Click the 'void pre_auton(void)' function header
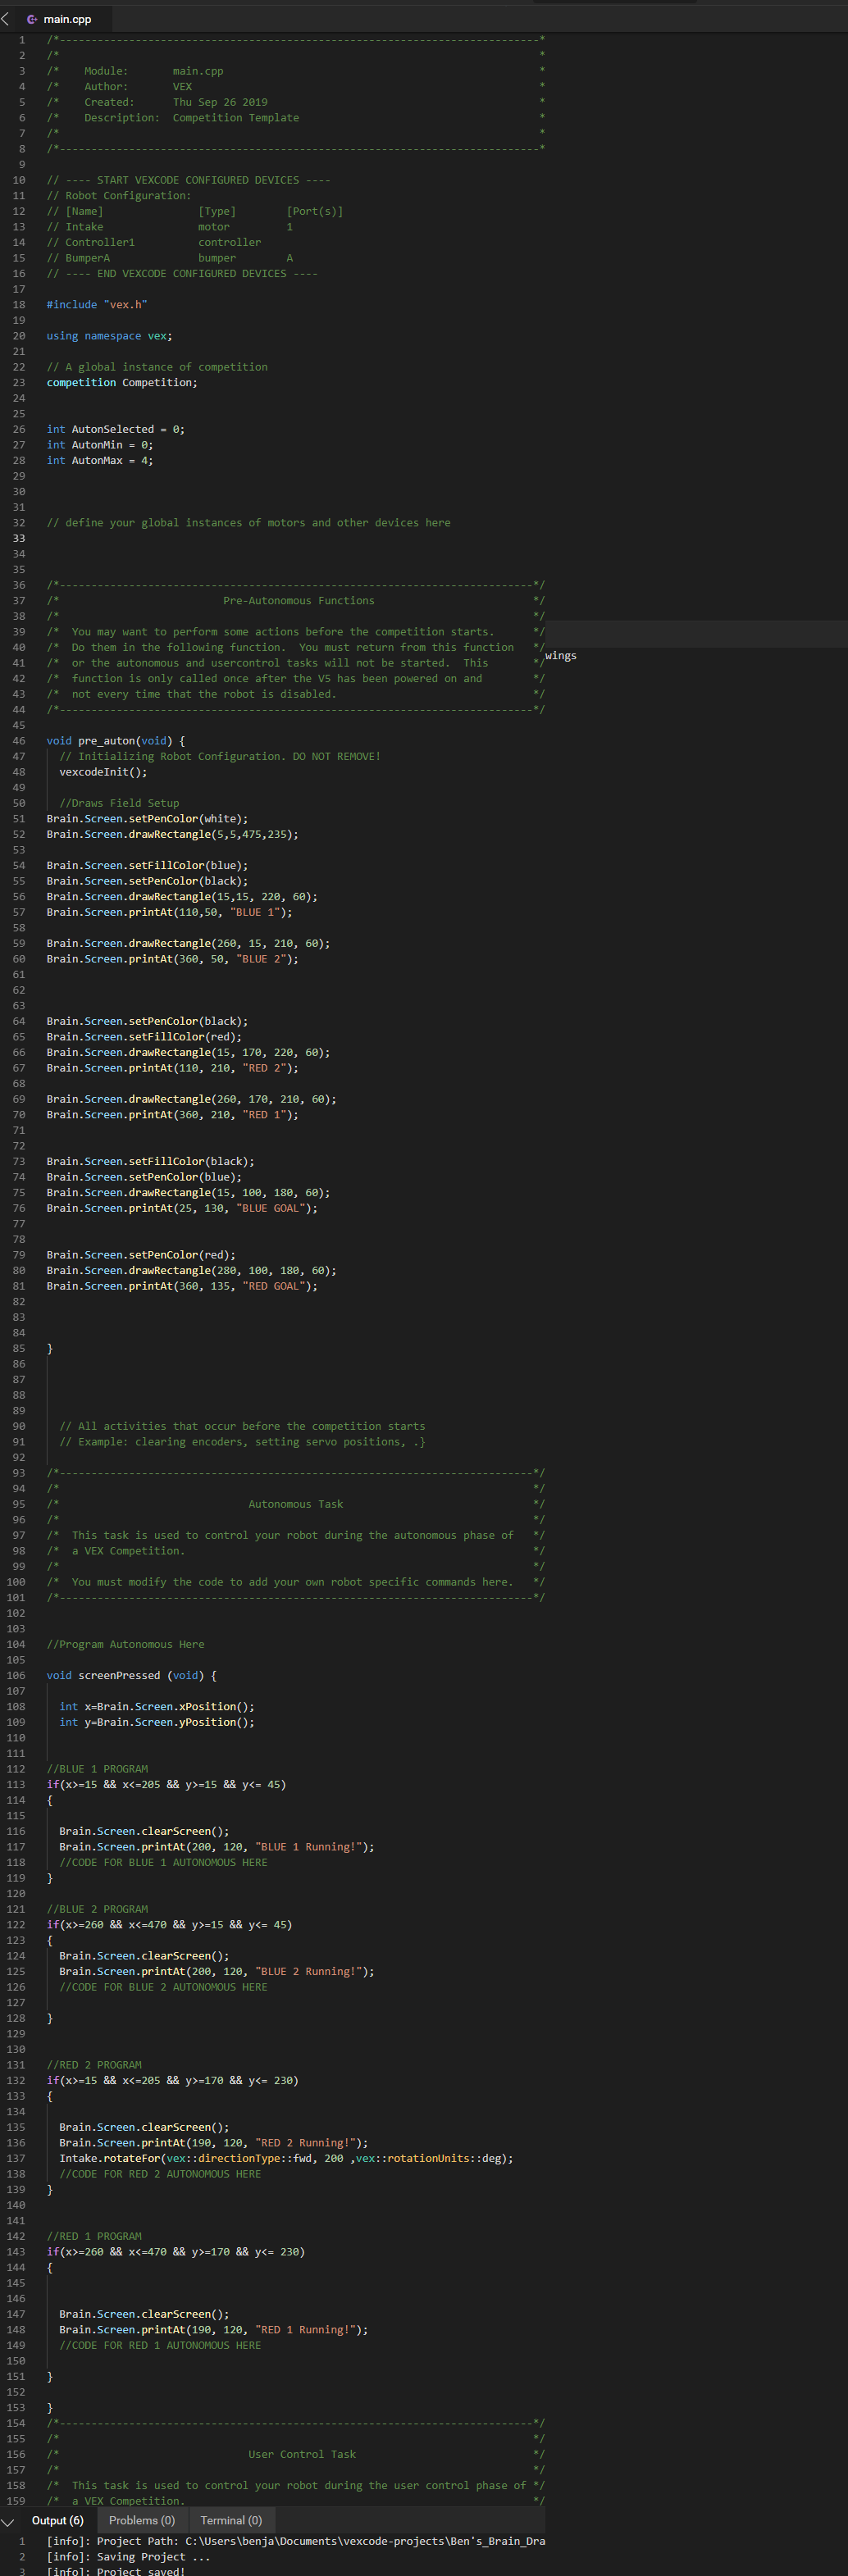Screen dimensions: 848x2576 [115, 741]
